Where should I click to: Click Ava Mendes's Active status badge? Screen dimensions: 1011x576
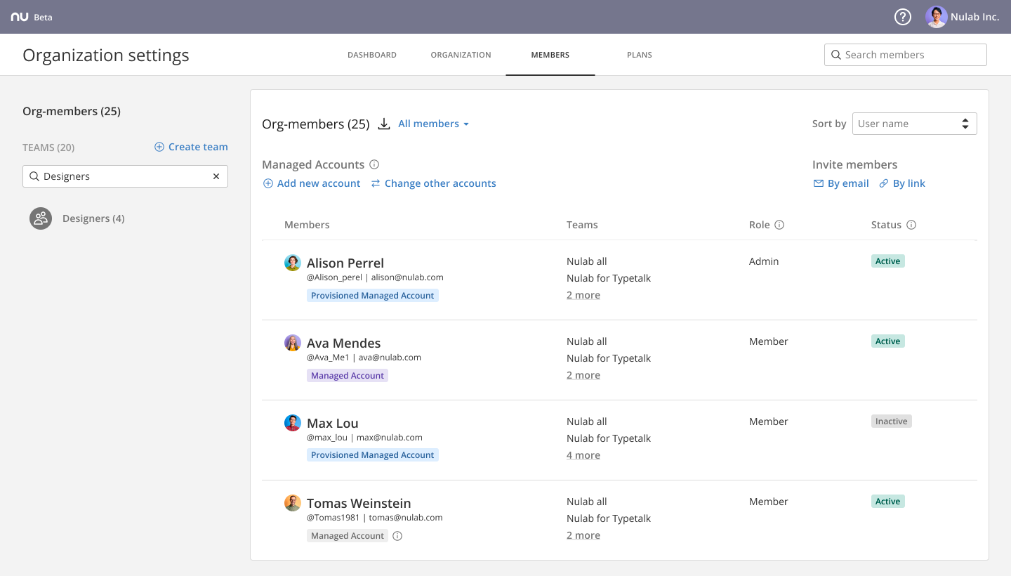pyautogui.click(x=888, y=341)
